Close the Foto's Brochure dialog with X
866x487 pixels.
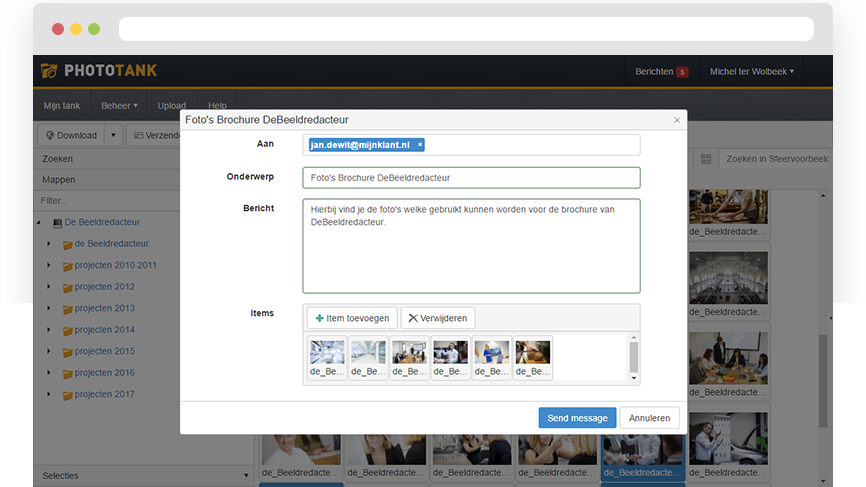coord(677,120)
